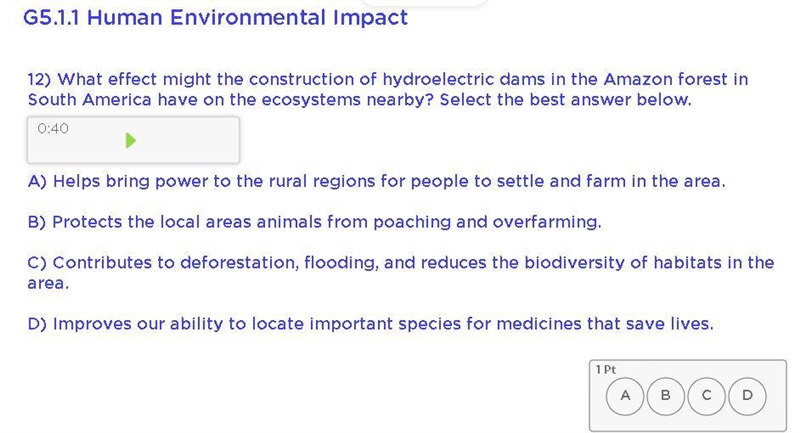Click the 0:40 audio duration label
Screen dimensions: 800x433
point(53,129)
